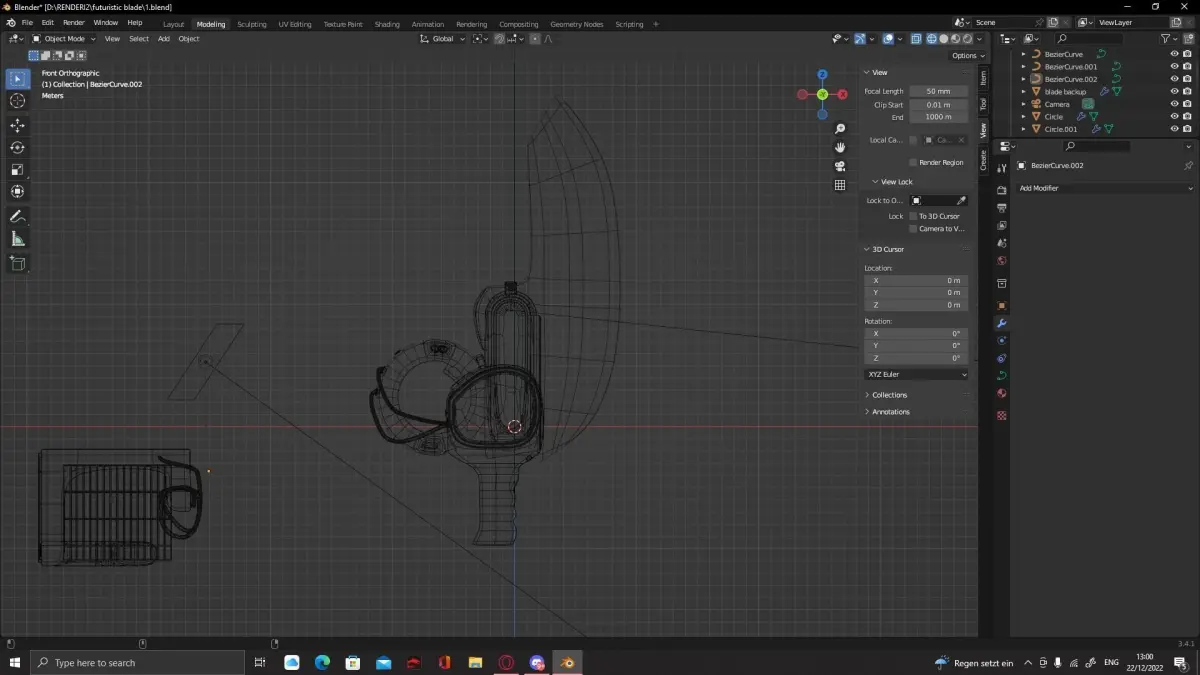Open the Global transform orientation dropdown

(x=442, y=39)
